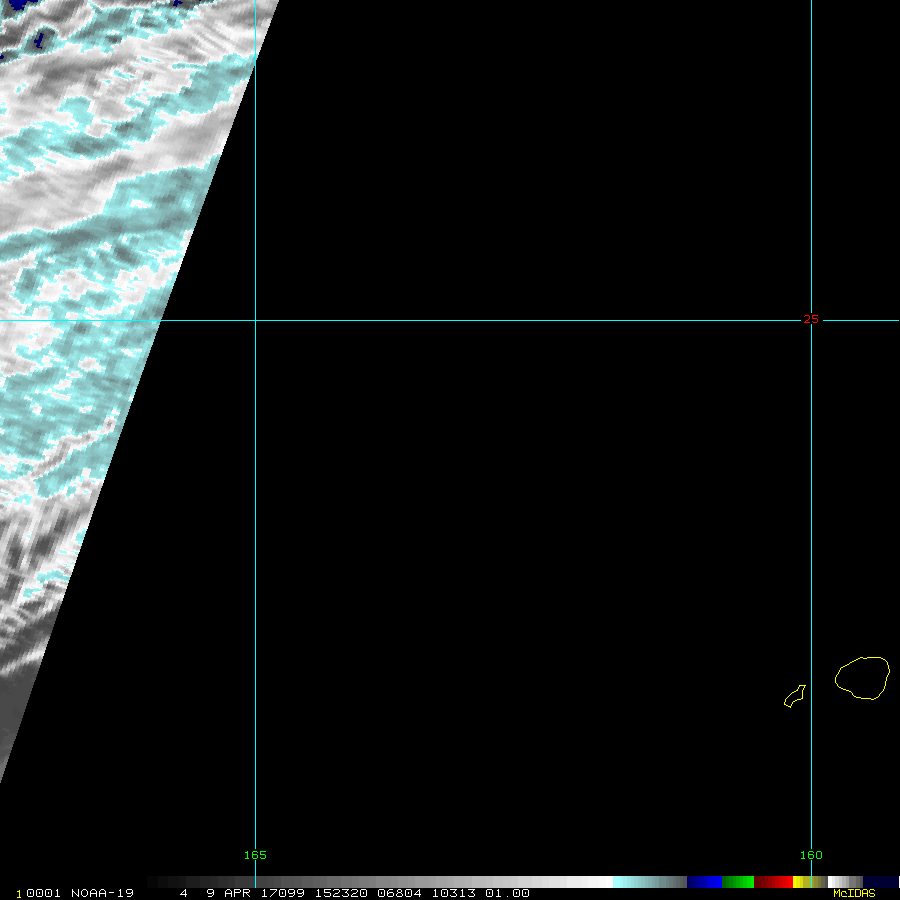Viewport: 900px width, 900px height.
Task: Click the green 160 longitude label
Action: [x=811, y=855]
